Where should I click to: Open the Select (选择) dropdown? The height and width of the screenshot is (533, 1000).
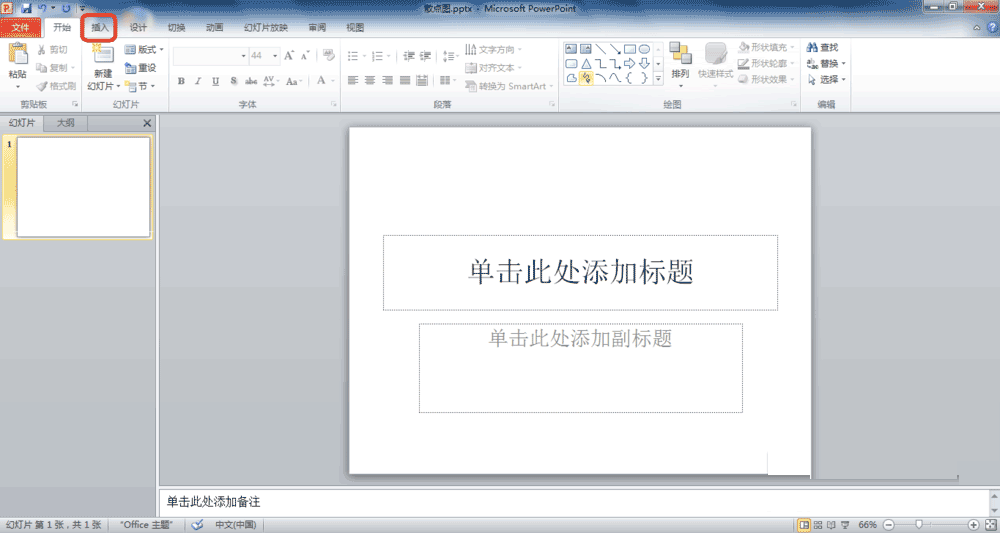[826, 80]
